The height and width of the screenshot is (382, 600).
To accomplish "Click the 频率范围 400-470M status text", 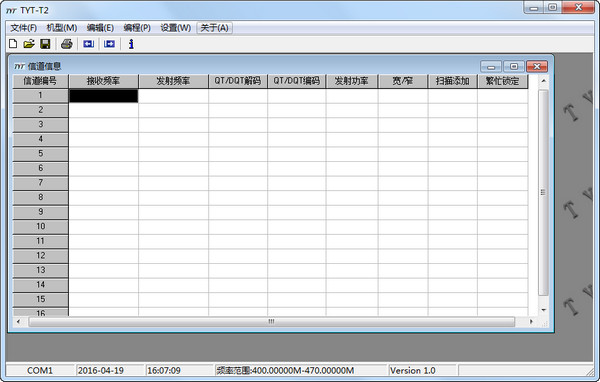I will (285, 371).
